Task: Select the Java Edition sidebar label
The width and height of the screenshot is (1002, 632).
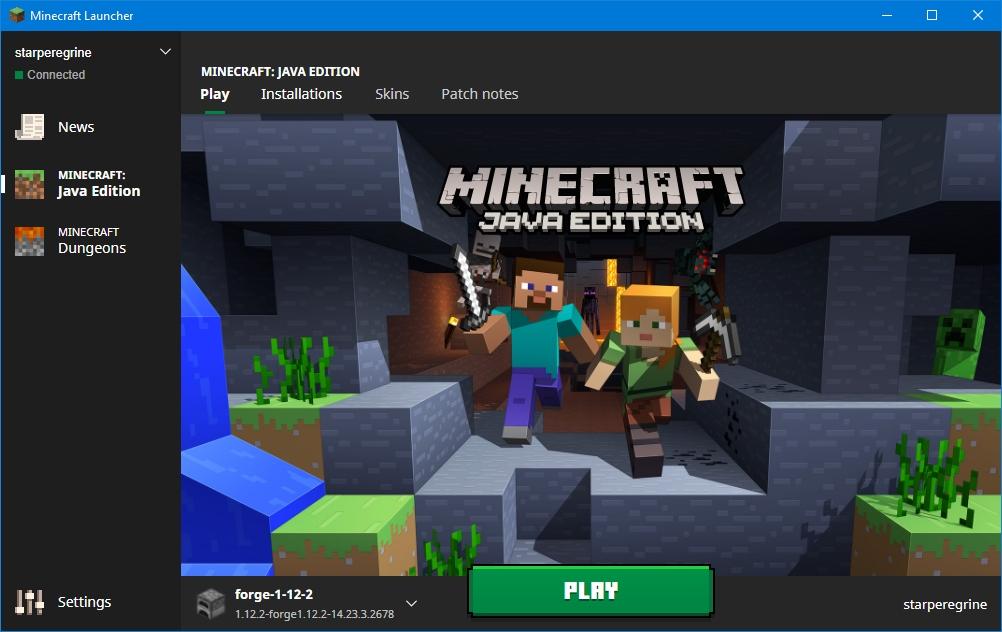Action: point(98,184)
